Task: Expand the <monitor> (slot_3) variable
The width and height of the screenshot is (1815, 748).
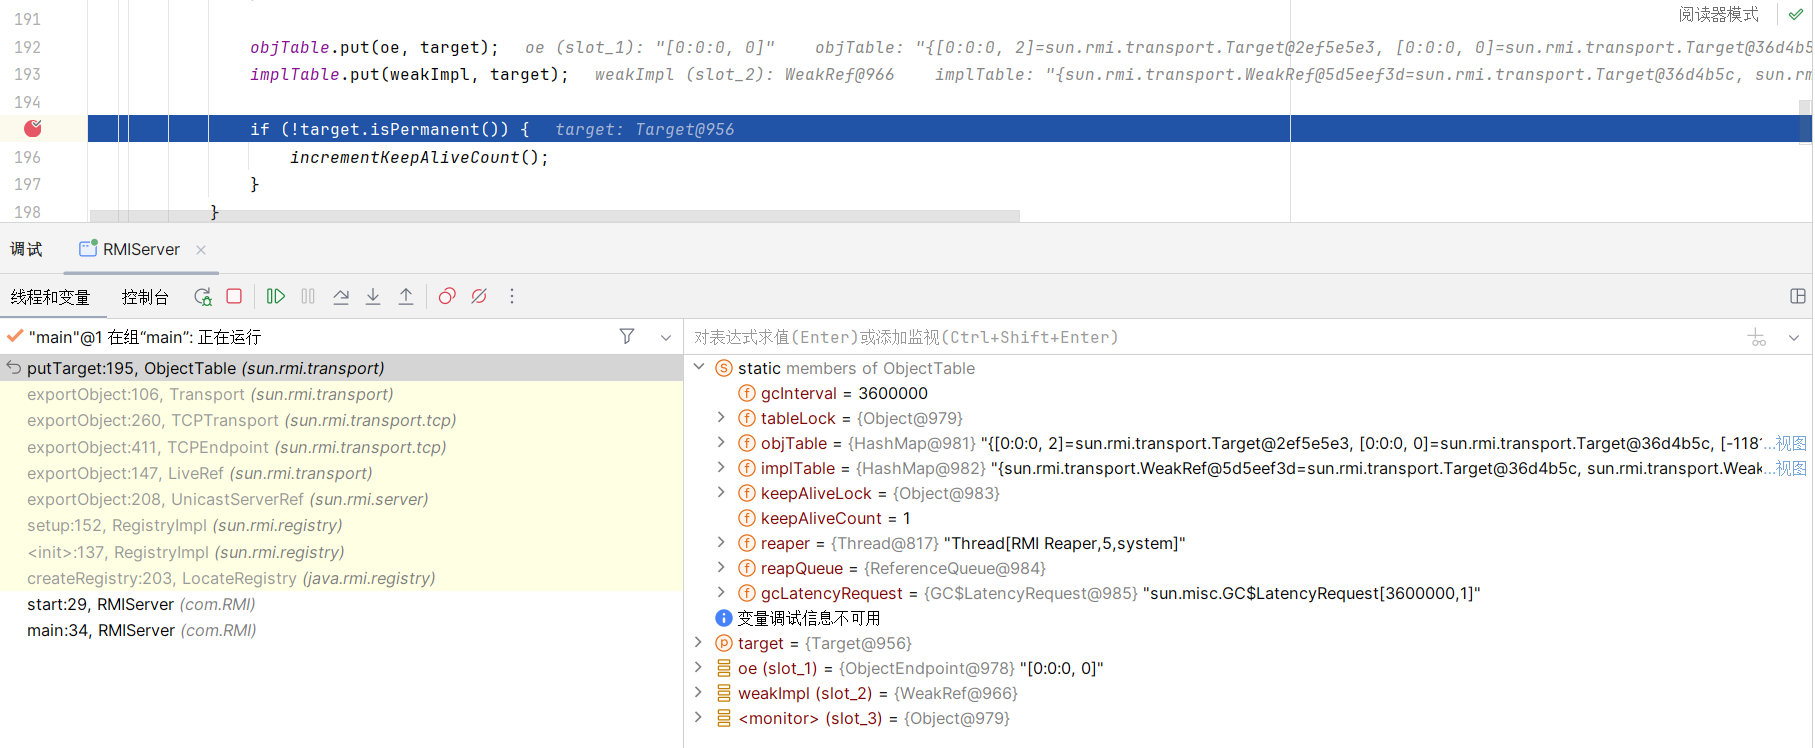Action: coord(699,717)
